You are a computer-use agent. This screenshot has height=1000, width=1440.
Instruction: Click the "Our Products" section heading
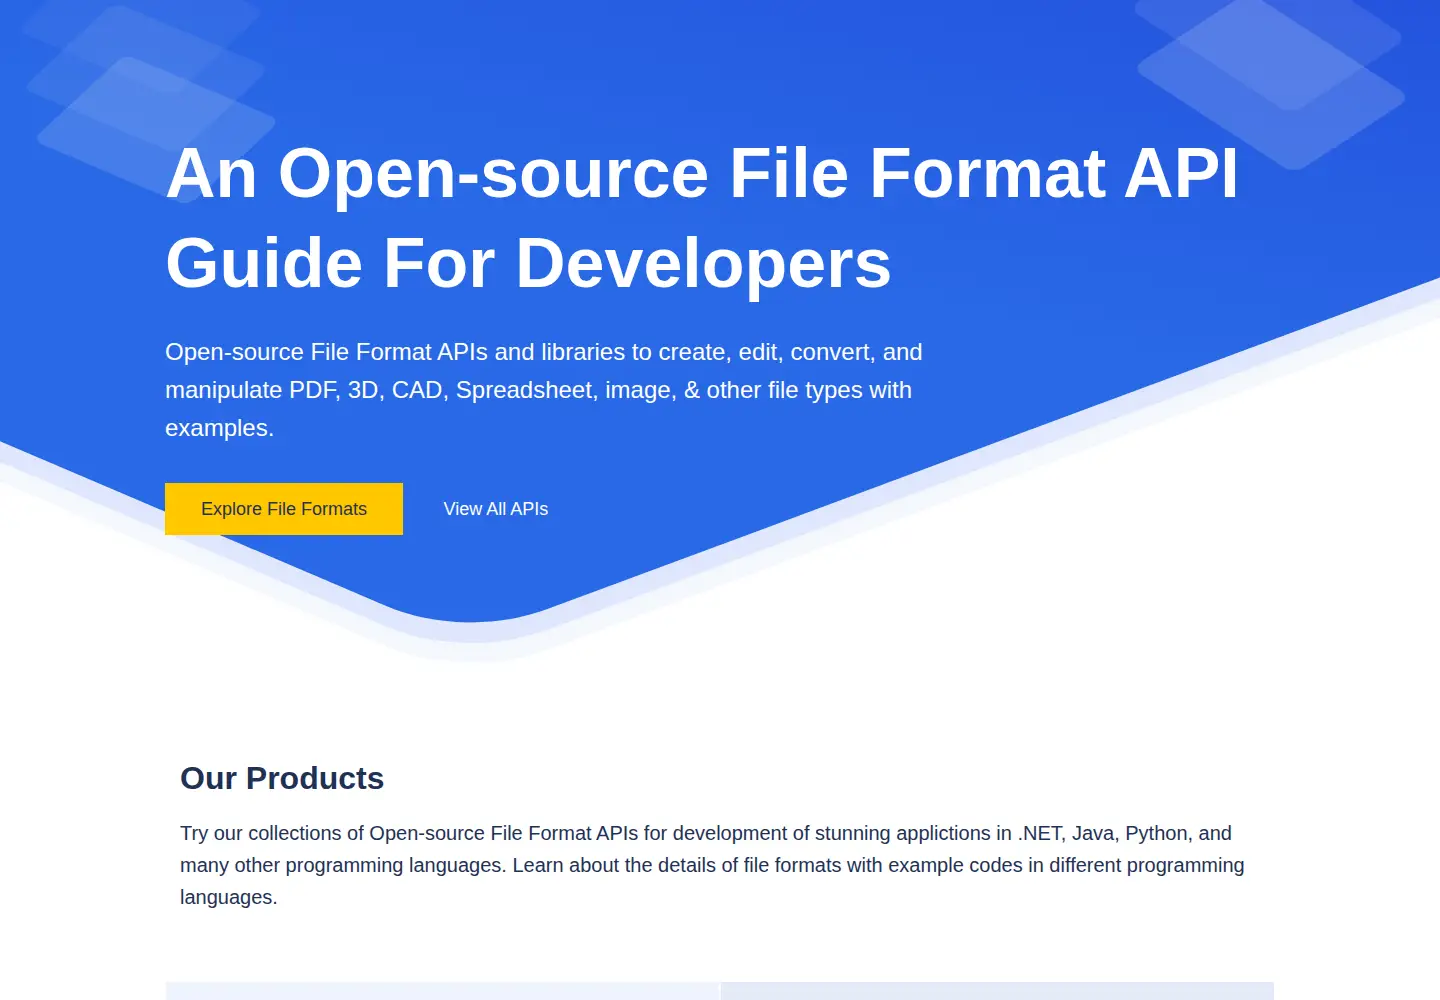coord(282,778)
